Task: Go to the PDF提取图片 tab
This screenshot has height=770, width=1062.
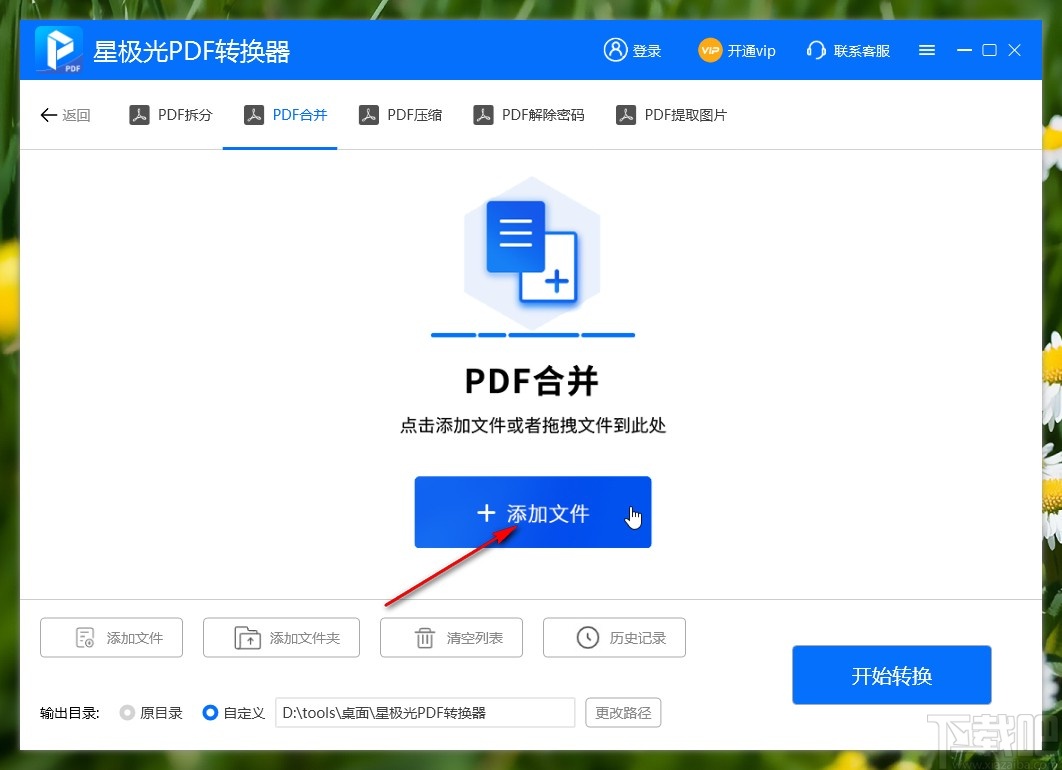Action: (x=671, y=115)
